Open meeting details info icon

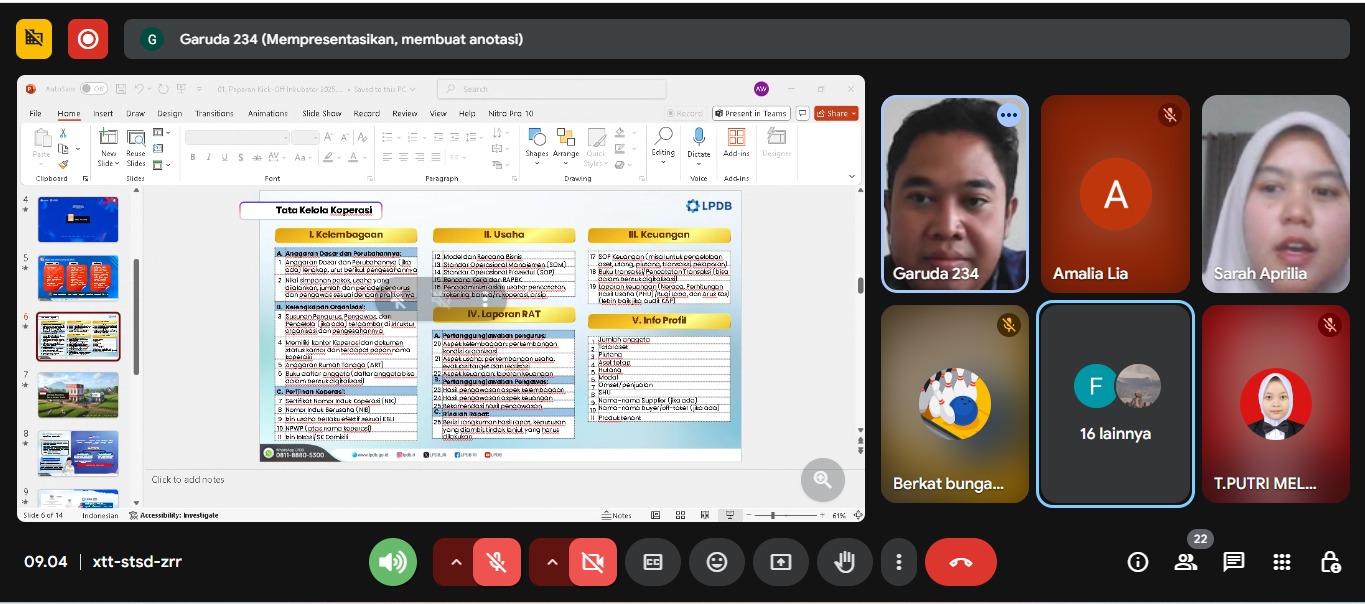pos(1138,562)
